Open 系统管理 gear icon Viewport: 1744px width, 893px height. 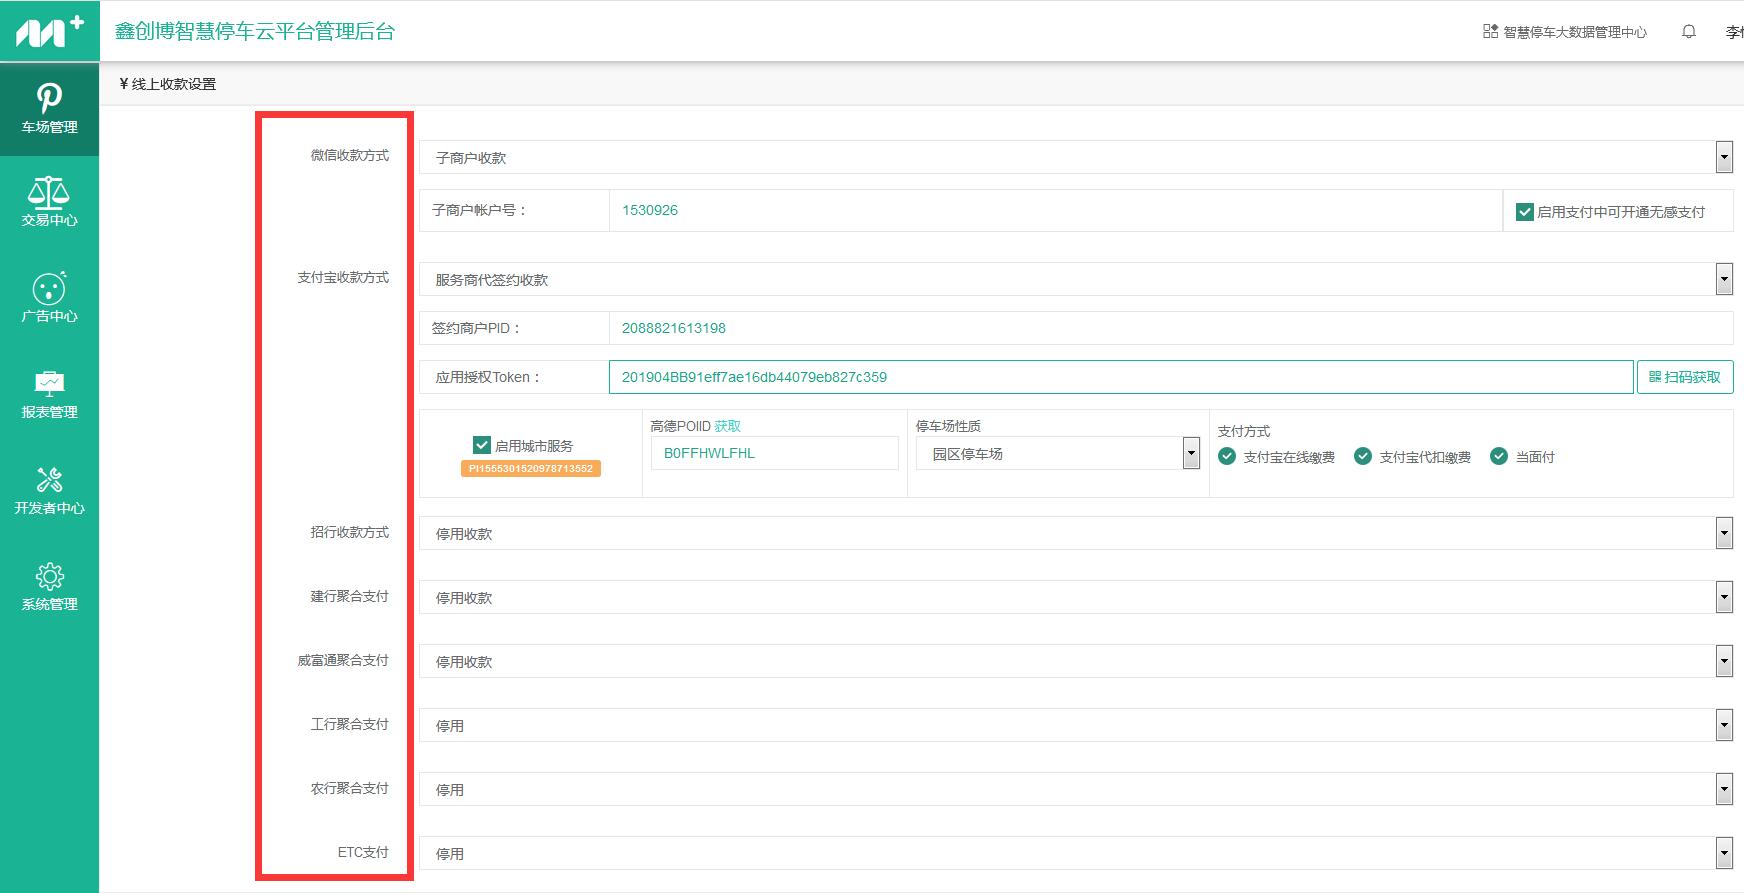(x=49, y=576)
